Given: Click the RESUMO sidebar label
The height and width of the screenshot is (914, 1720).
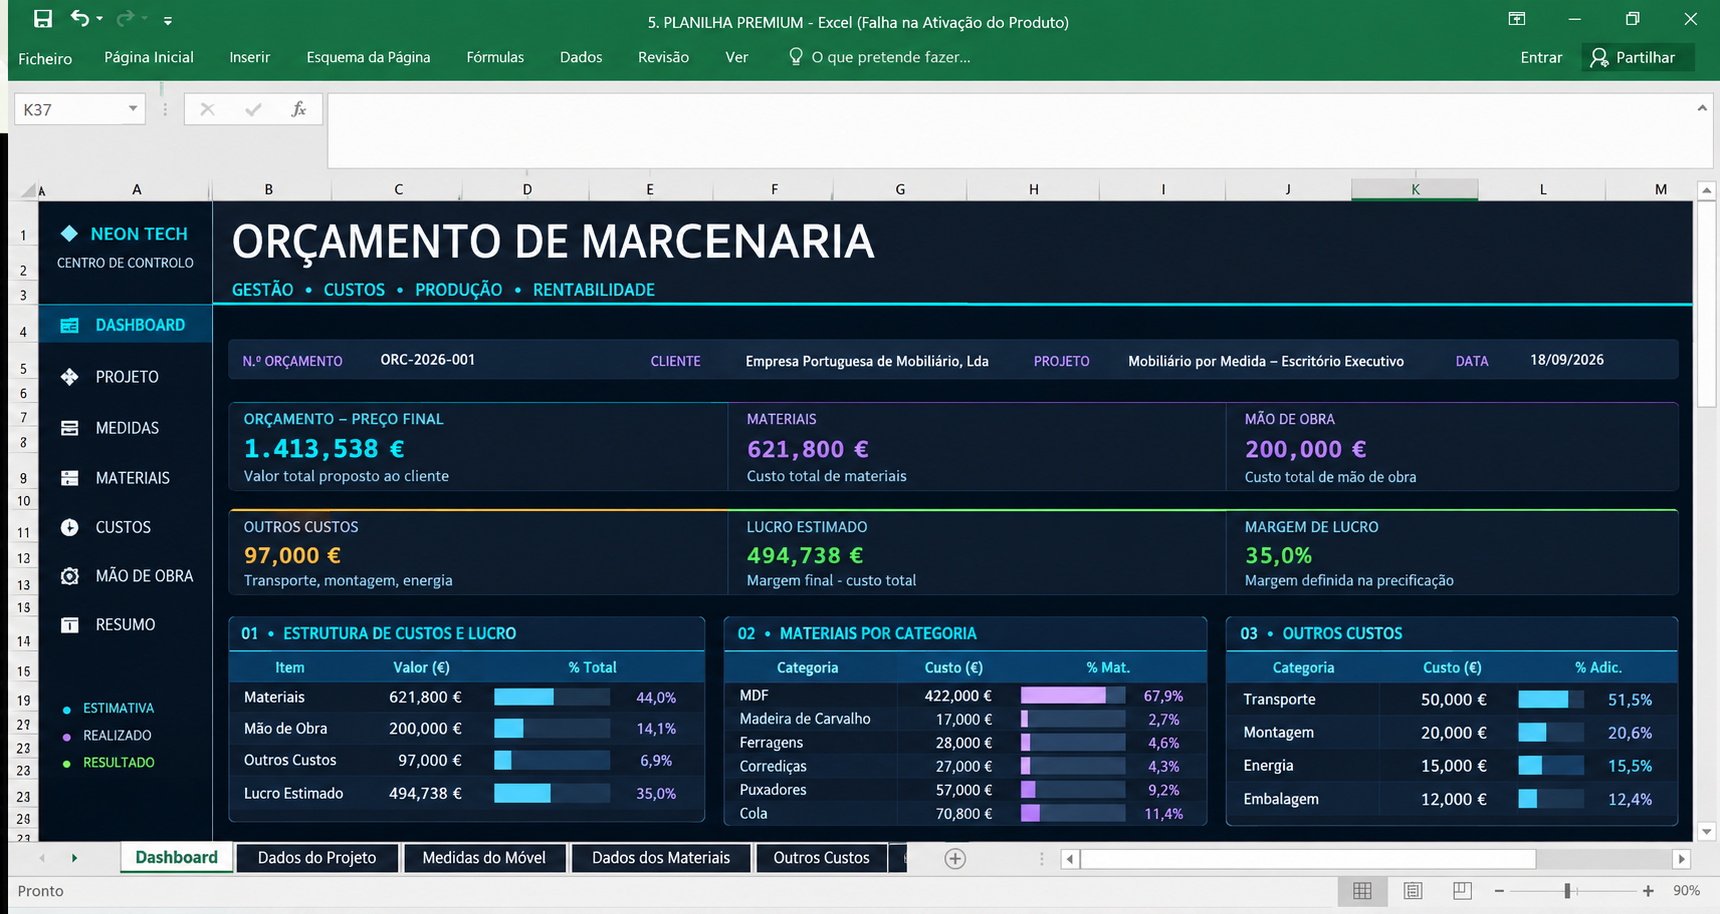Looking at the screenshot, I should [x=125, y=625].
